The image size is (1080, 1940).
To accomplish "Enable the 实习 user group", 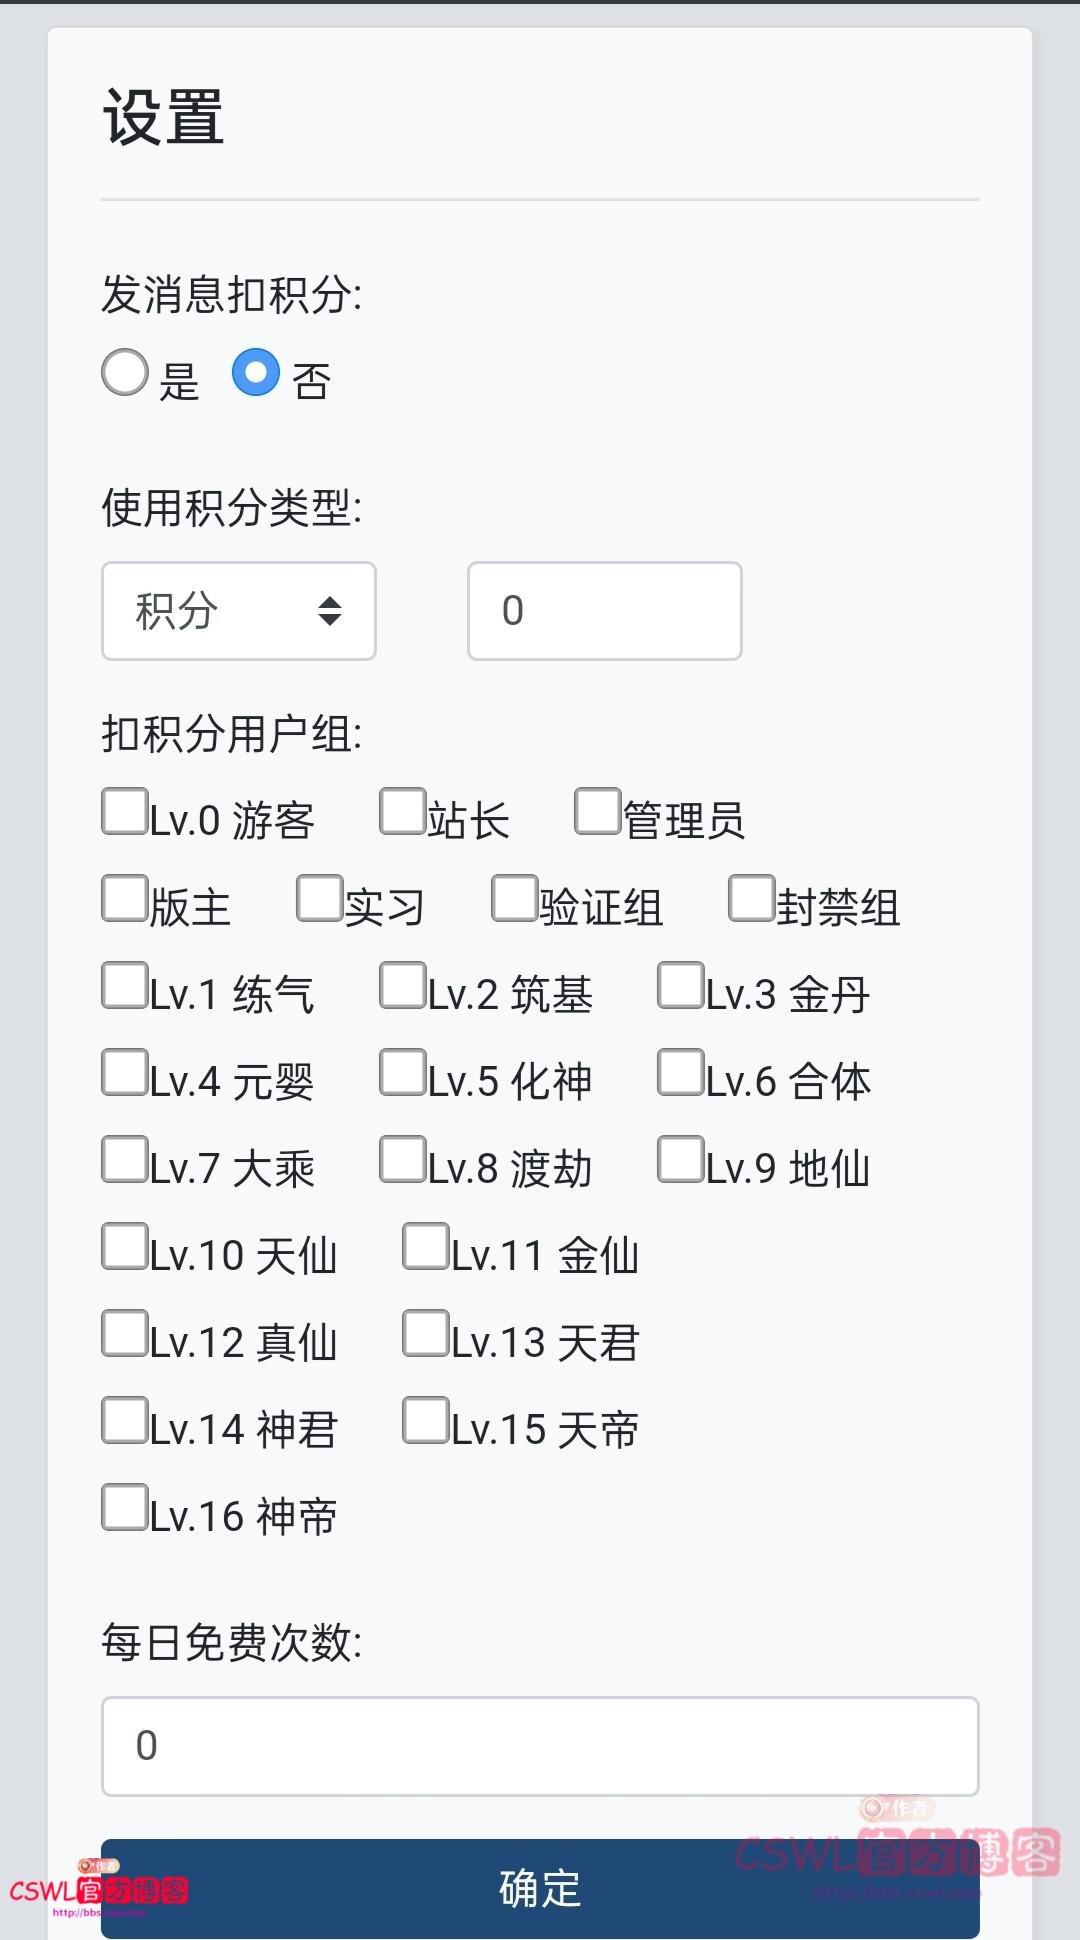I will click(x=320, y=899).
